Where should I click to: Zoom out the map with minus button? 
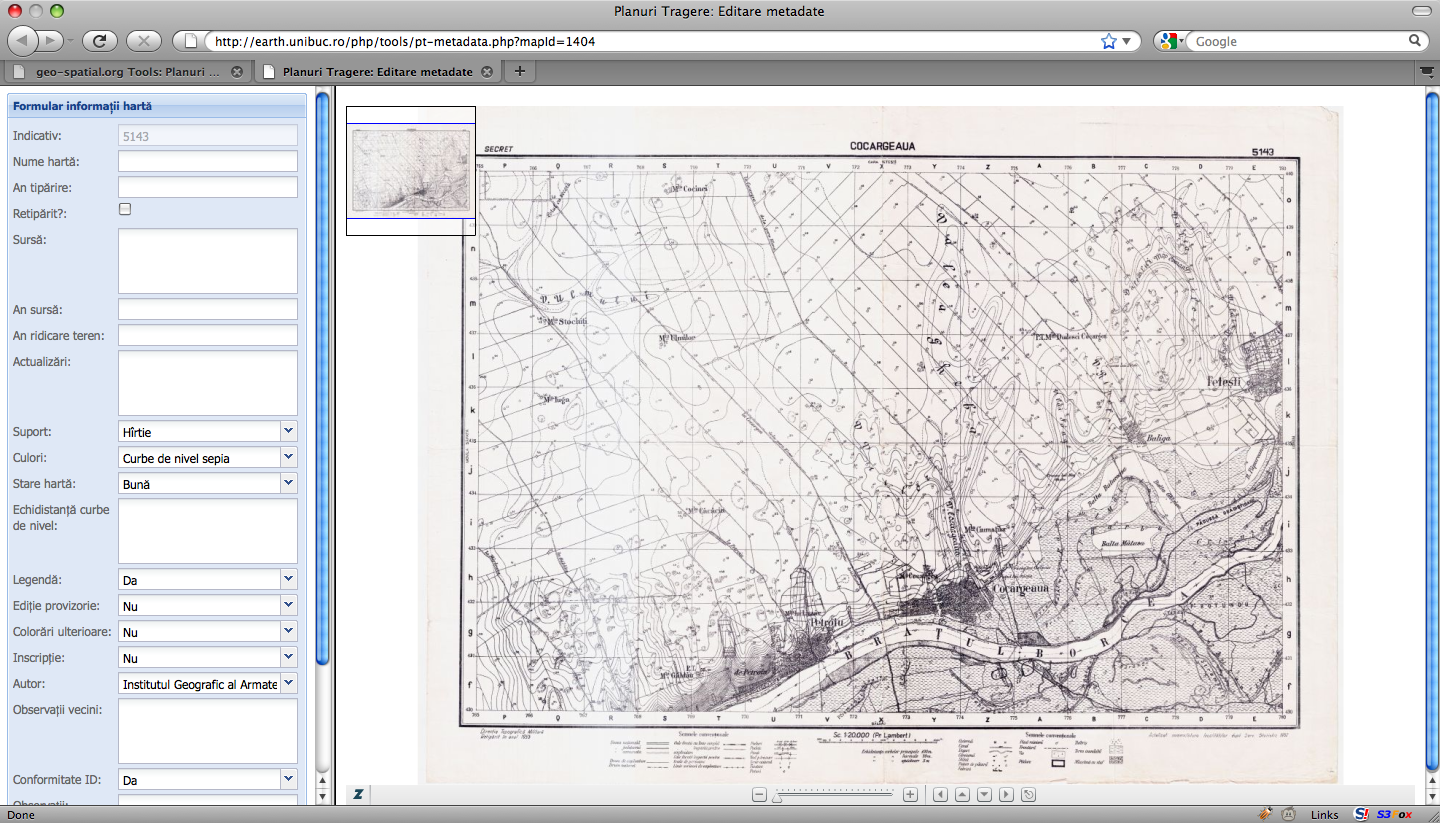(759, 795)
